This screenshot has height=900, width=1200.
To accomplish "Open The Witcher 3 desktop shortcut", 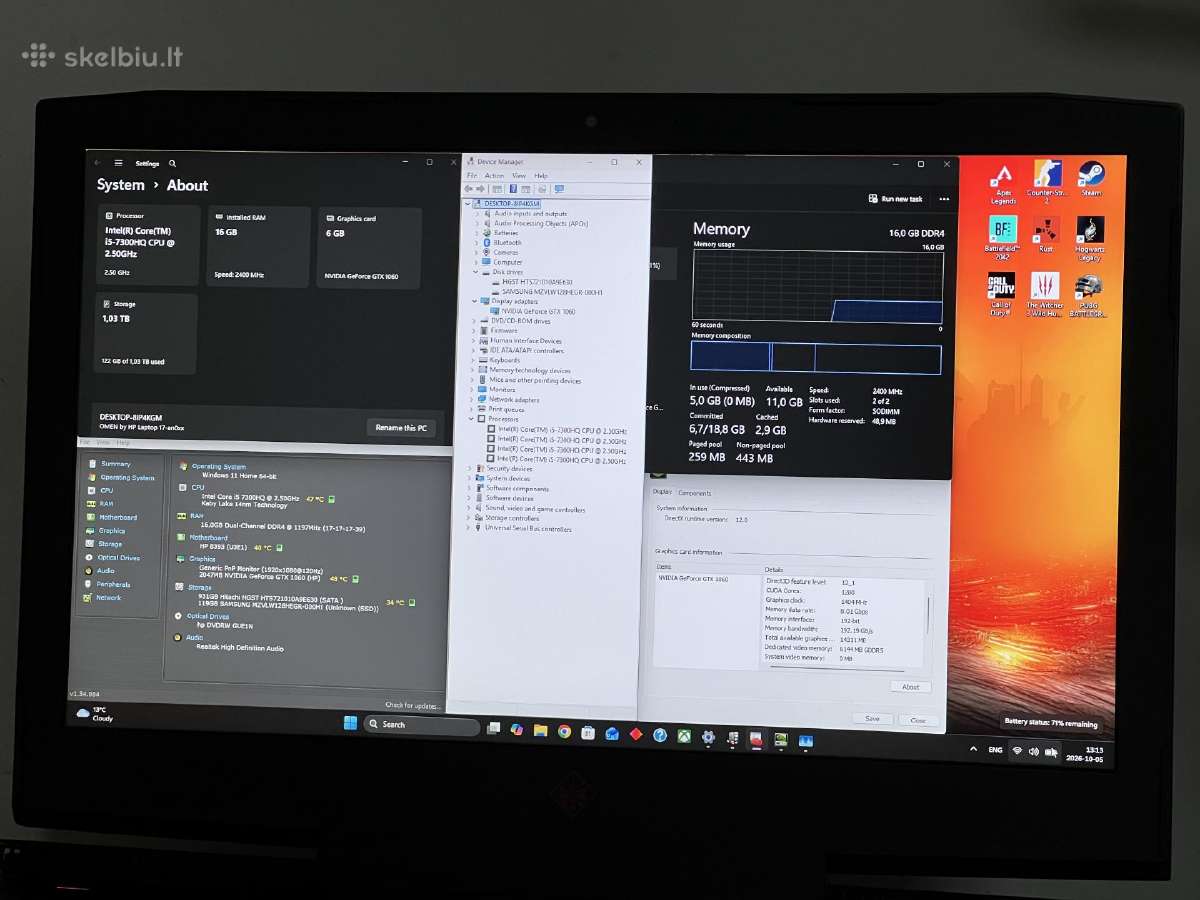I will click(x=1045, y=294).
